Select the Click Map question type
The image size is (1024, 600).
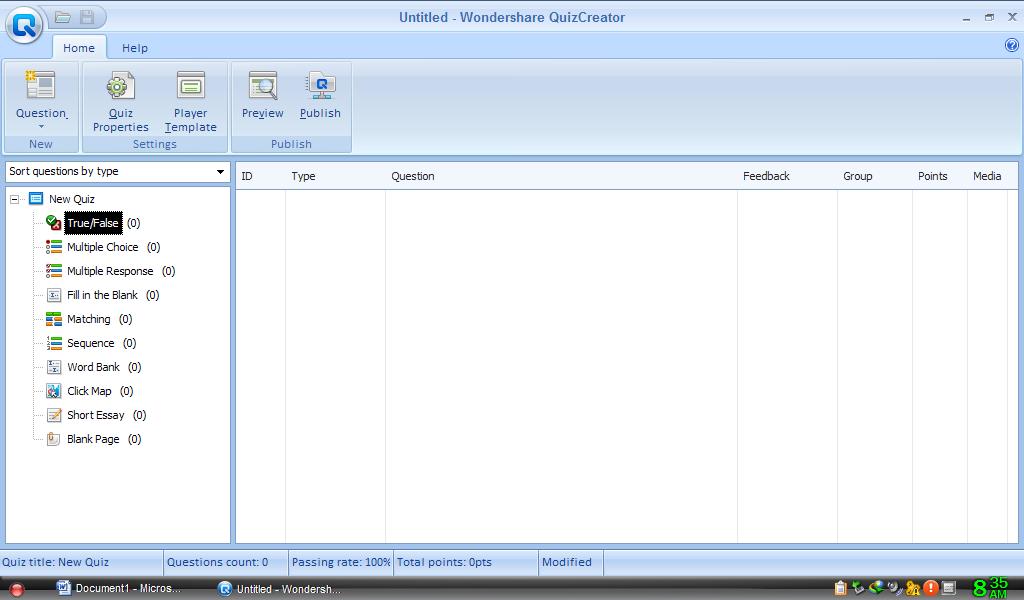pyautogui.click(x=89, y=391)
